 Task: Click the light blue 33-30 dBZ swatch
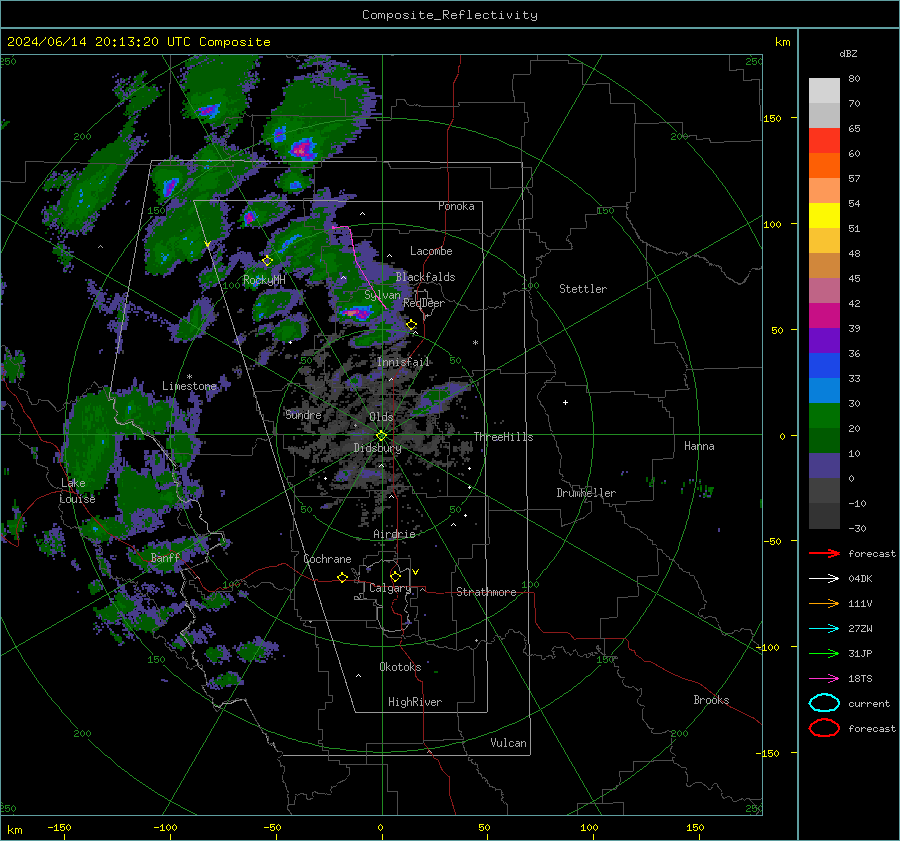pyautogui.click(x=824, y=390)
